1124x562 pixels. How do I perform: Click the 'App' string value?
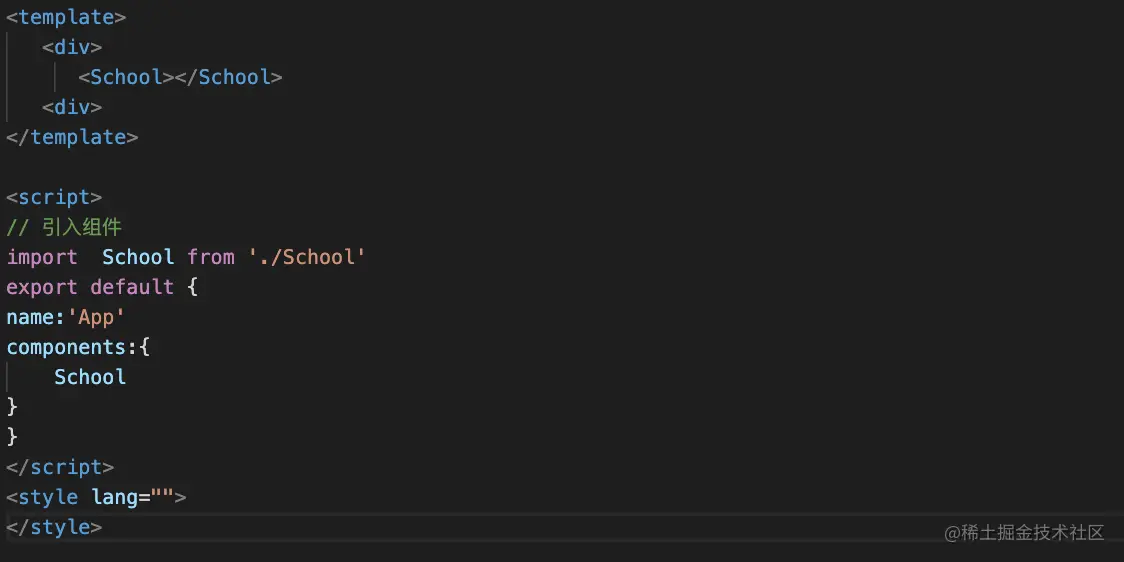coord(96,317)
